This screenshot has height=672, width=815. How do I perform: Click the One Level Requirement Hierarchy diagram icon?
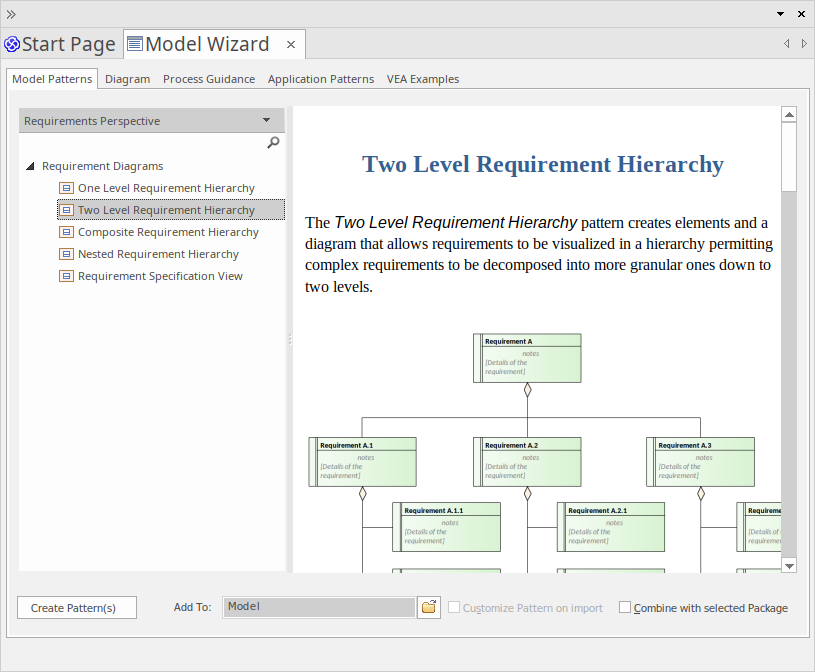pyautogui.click(x=67, y=188)
